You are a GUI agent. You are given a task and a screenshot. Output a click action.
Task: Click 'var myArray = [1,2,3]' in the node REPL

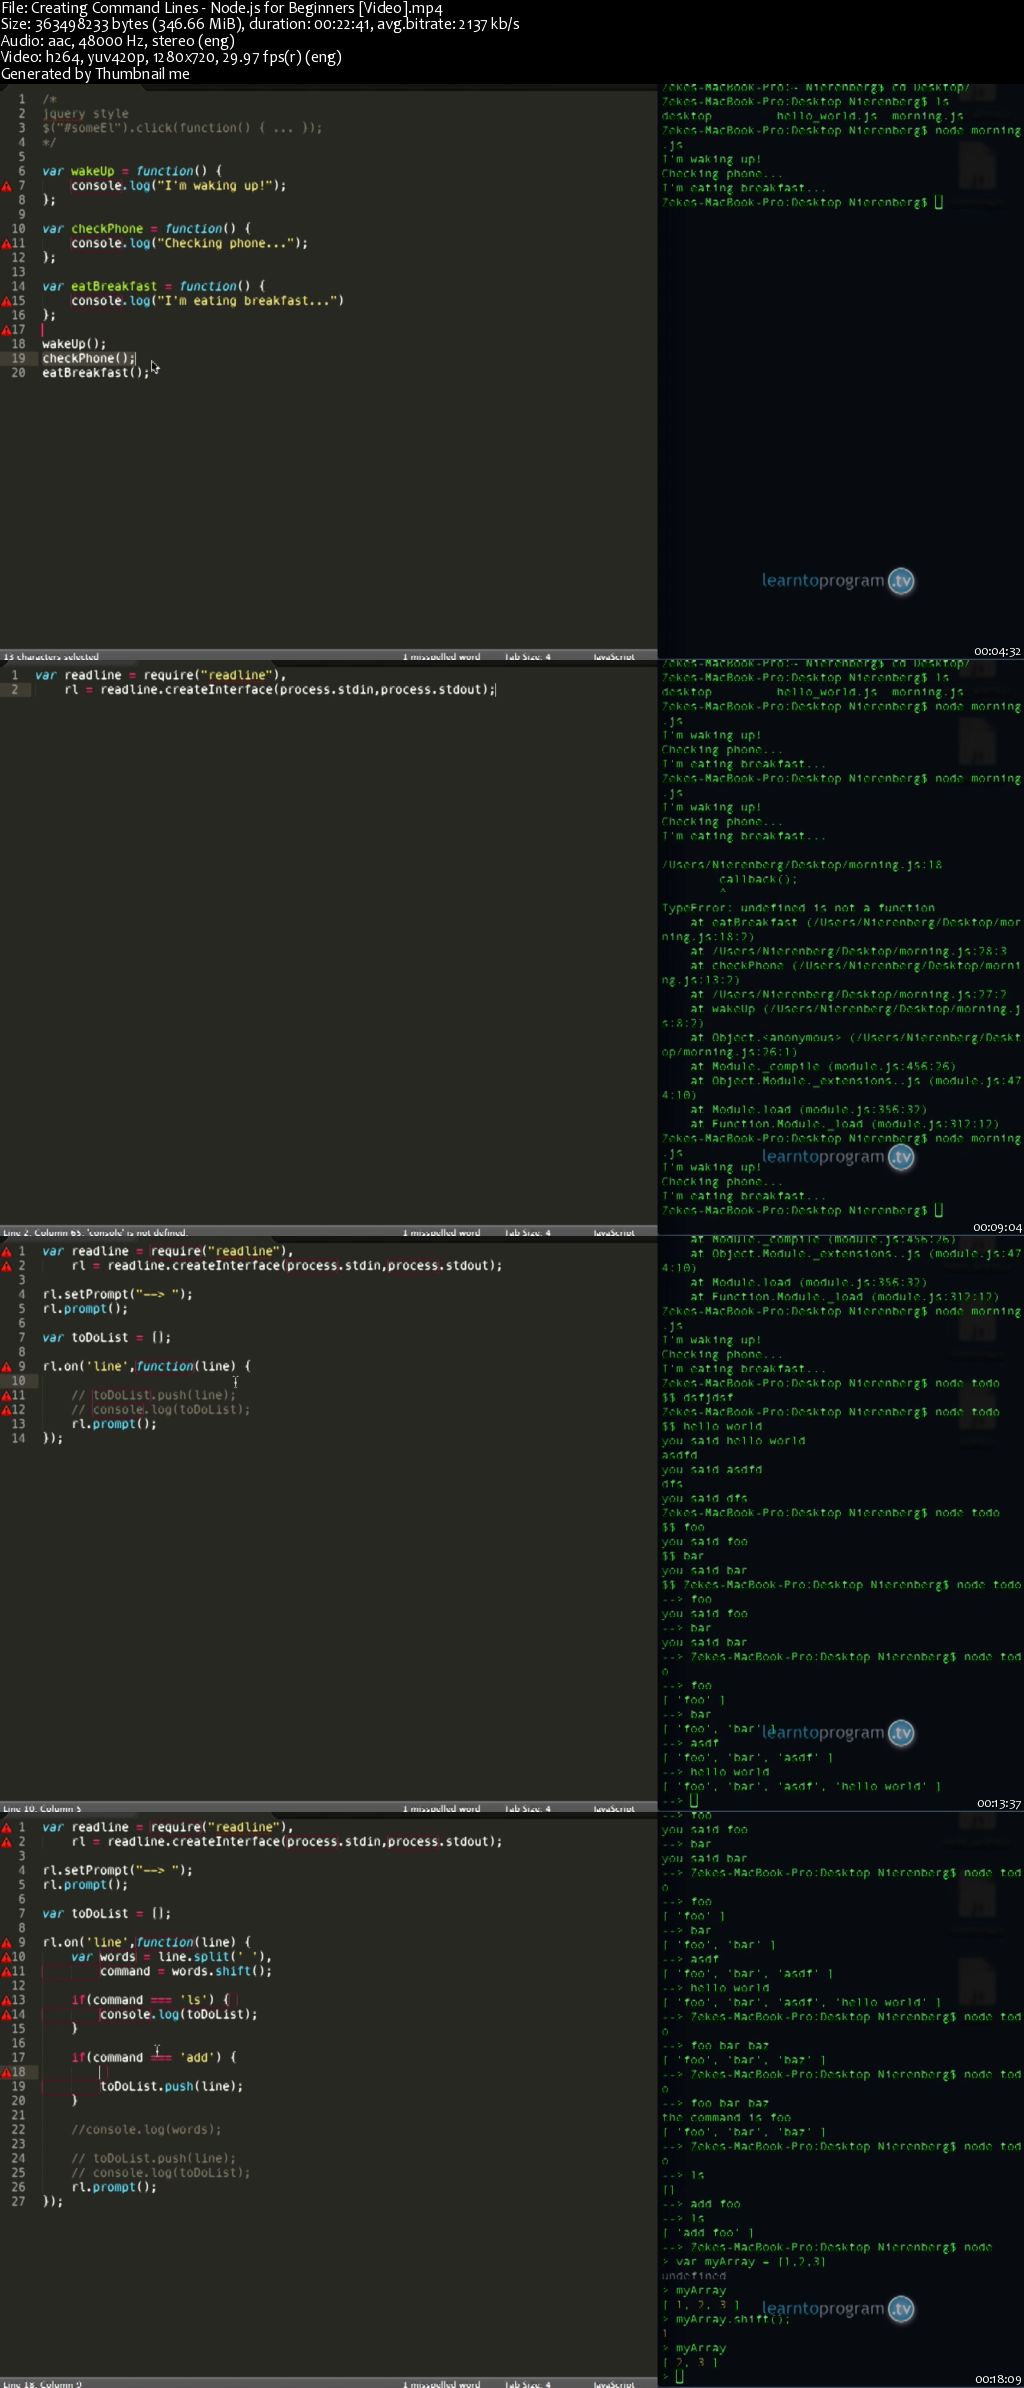(x=750, y=2262)
